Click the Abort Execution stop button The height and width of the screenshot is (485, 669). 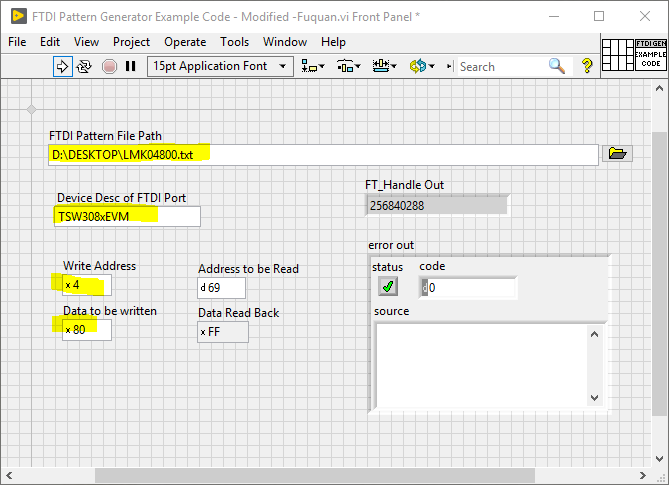click(x=109, y=67)
